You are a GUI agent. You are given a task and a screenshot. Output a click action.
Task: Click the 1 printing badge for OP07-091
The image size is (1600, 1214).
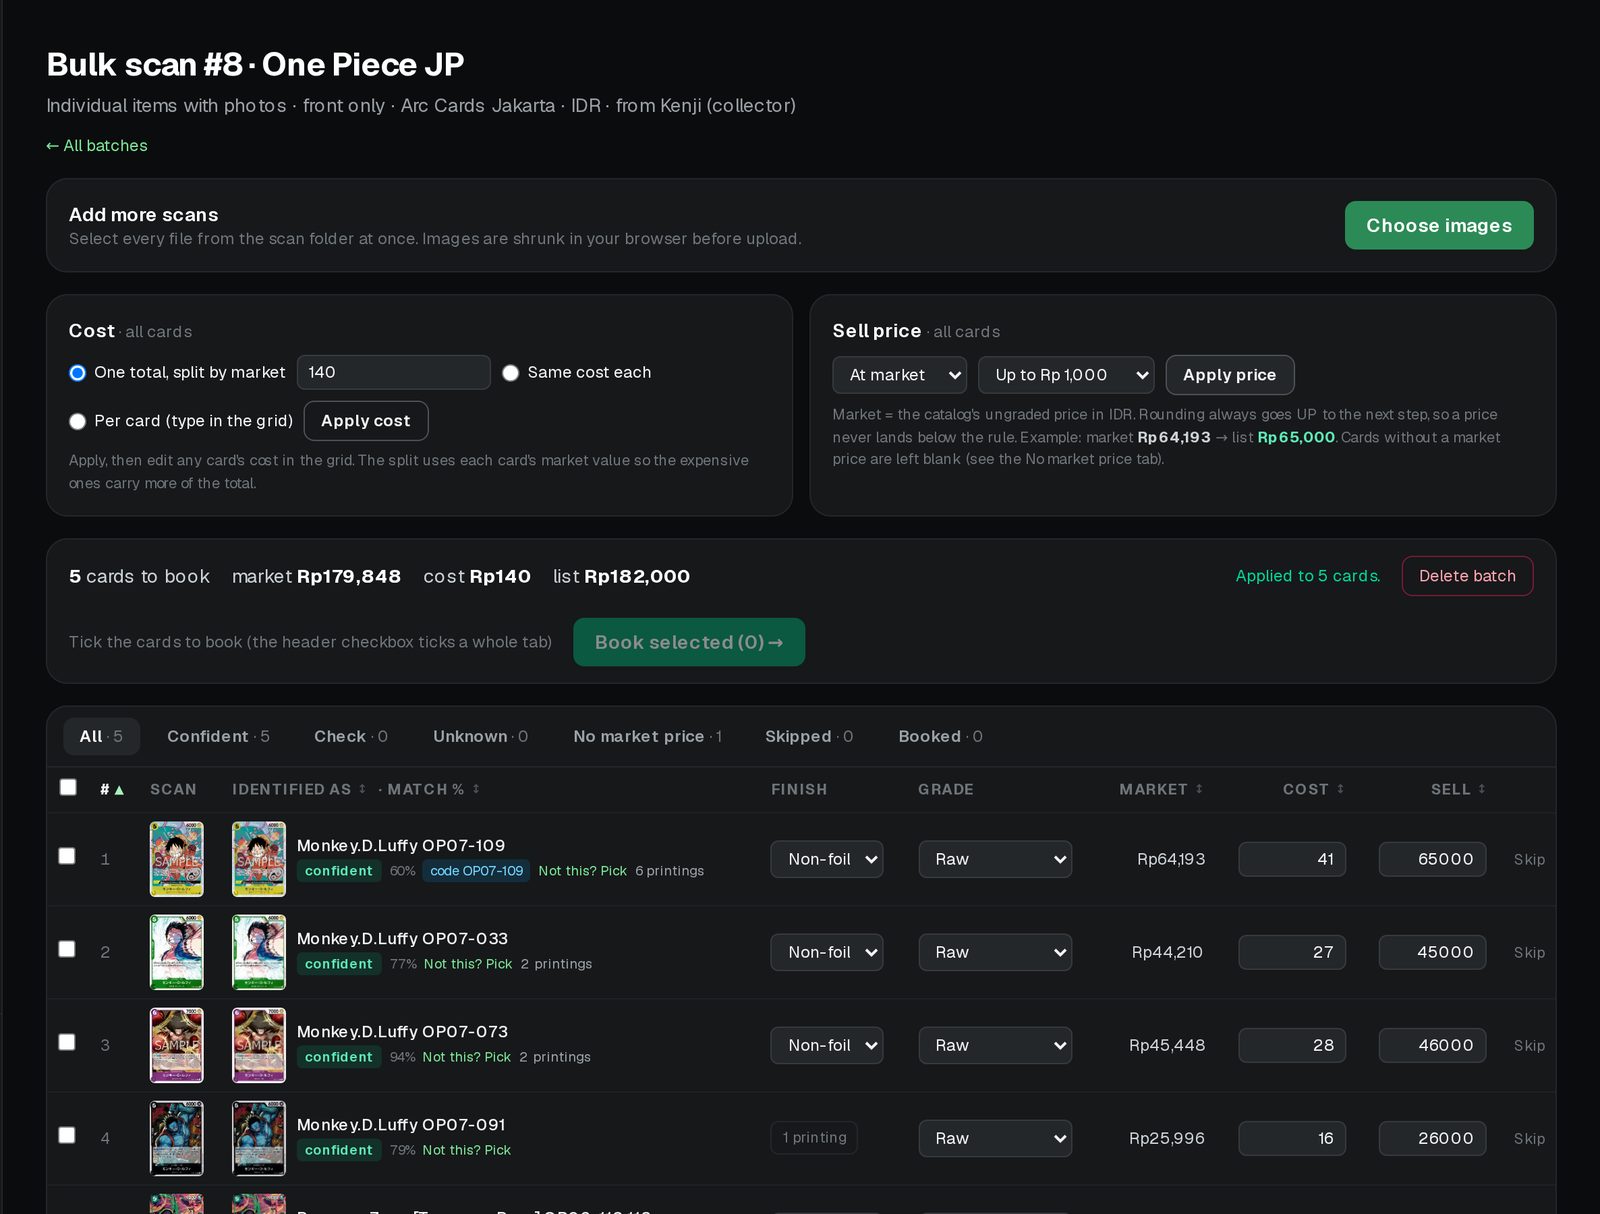click(x=814, y=1138)
